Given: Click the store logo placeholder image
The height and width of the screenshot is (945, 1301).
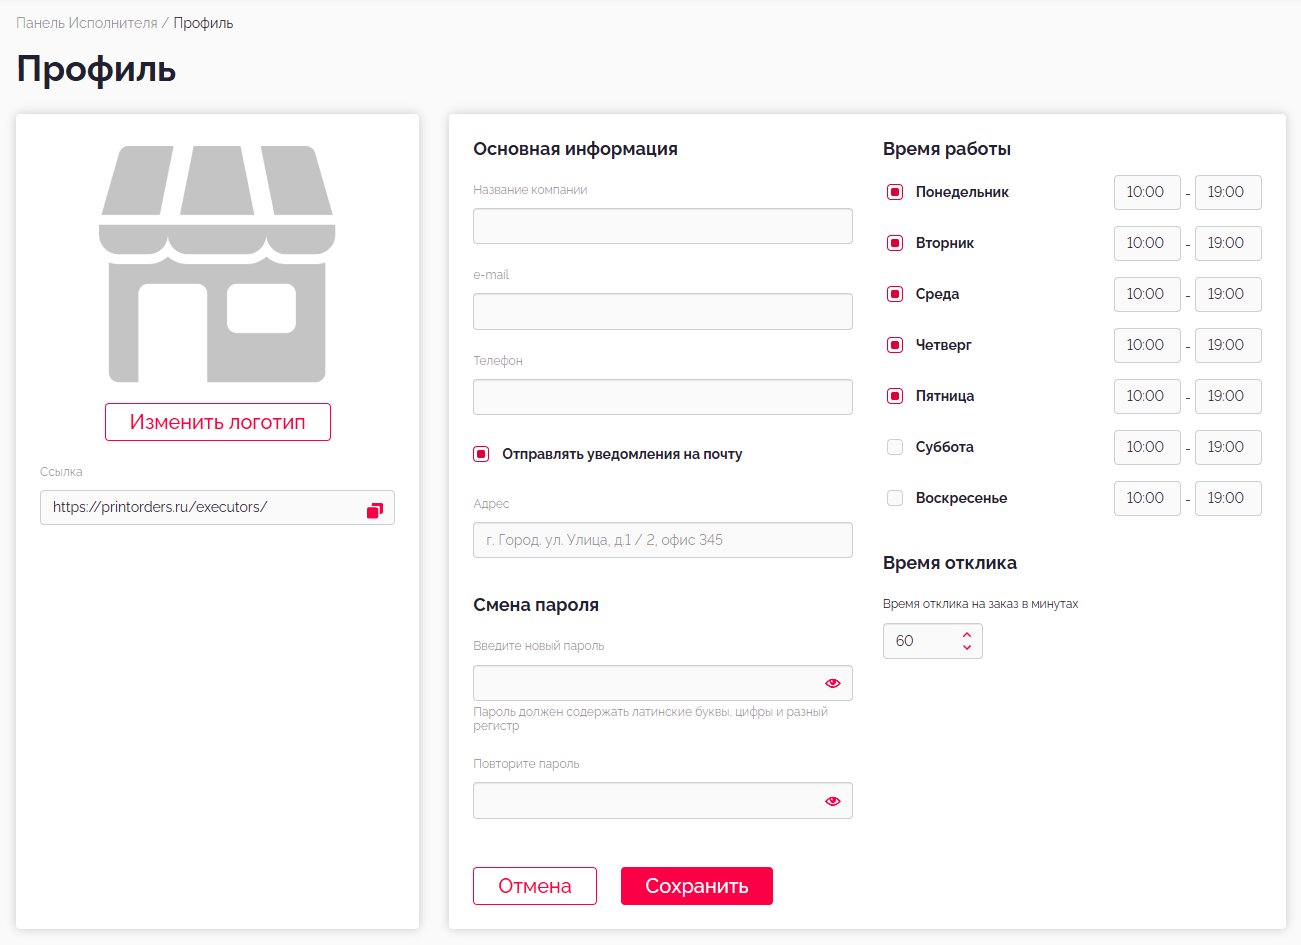Looking at the screenshot, I should coord(217,264).
